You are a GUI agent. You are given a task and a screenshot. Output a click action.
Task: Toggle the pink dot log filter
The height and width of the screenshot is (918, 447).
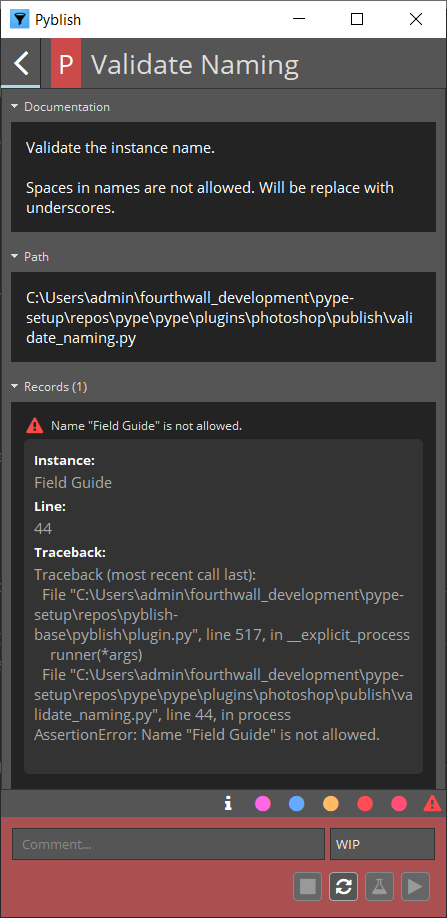coord(263,804)
